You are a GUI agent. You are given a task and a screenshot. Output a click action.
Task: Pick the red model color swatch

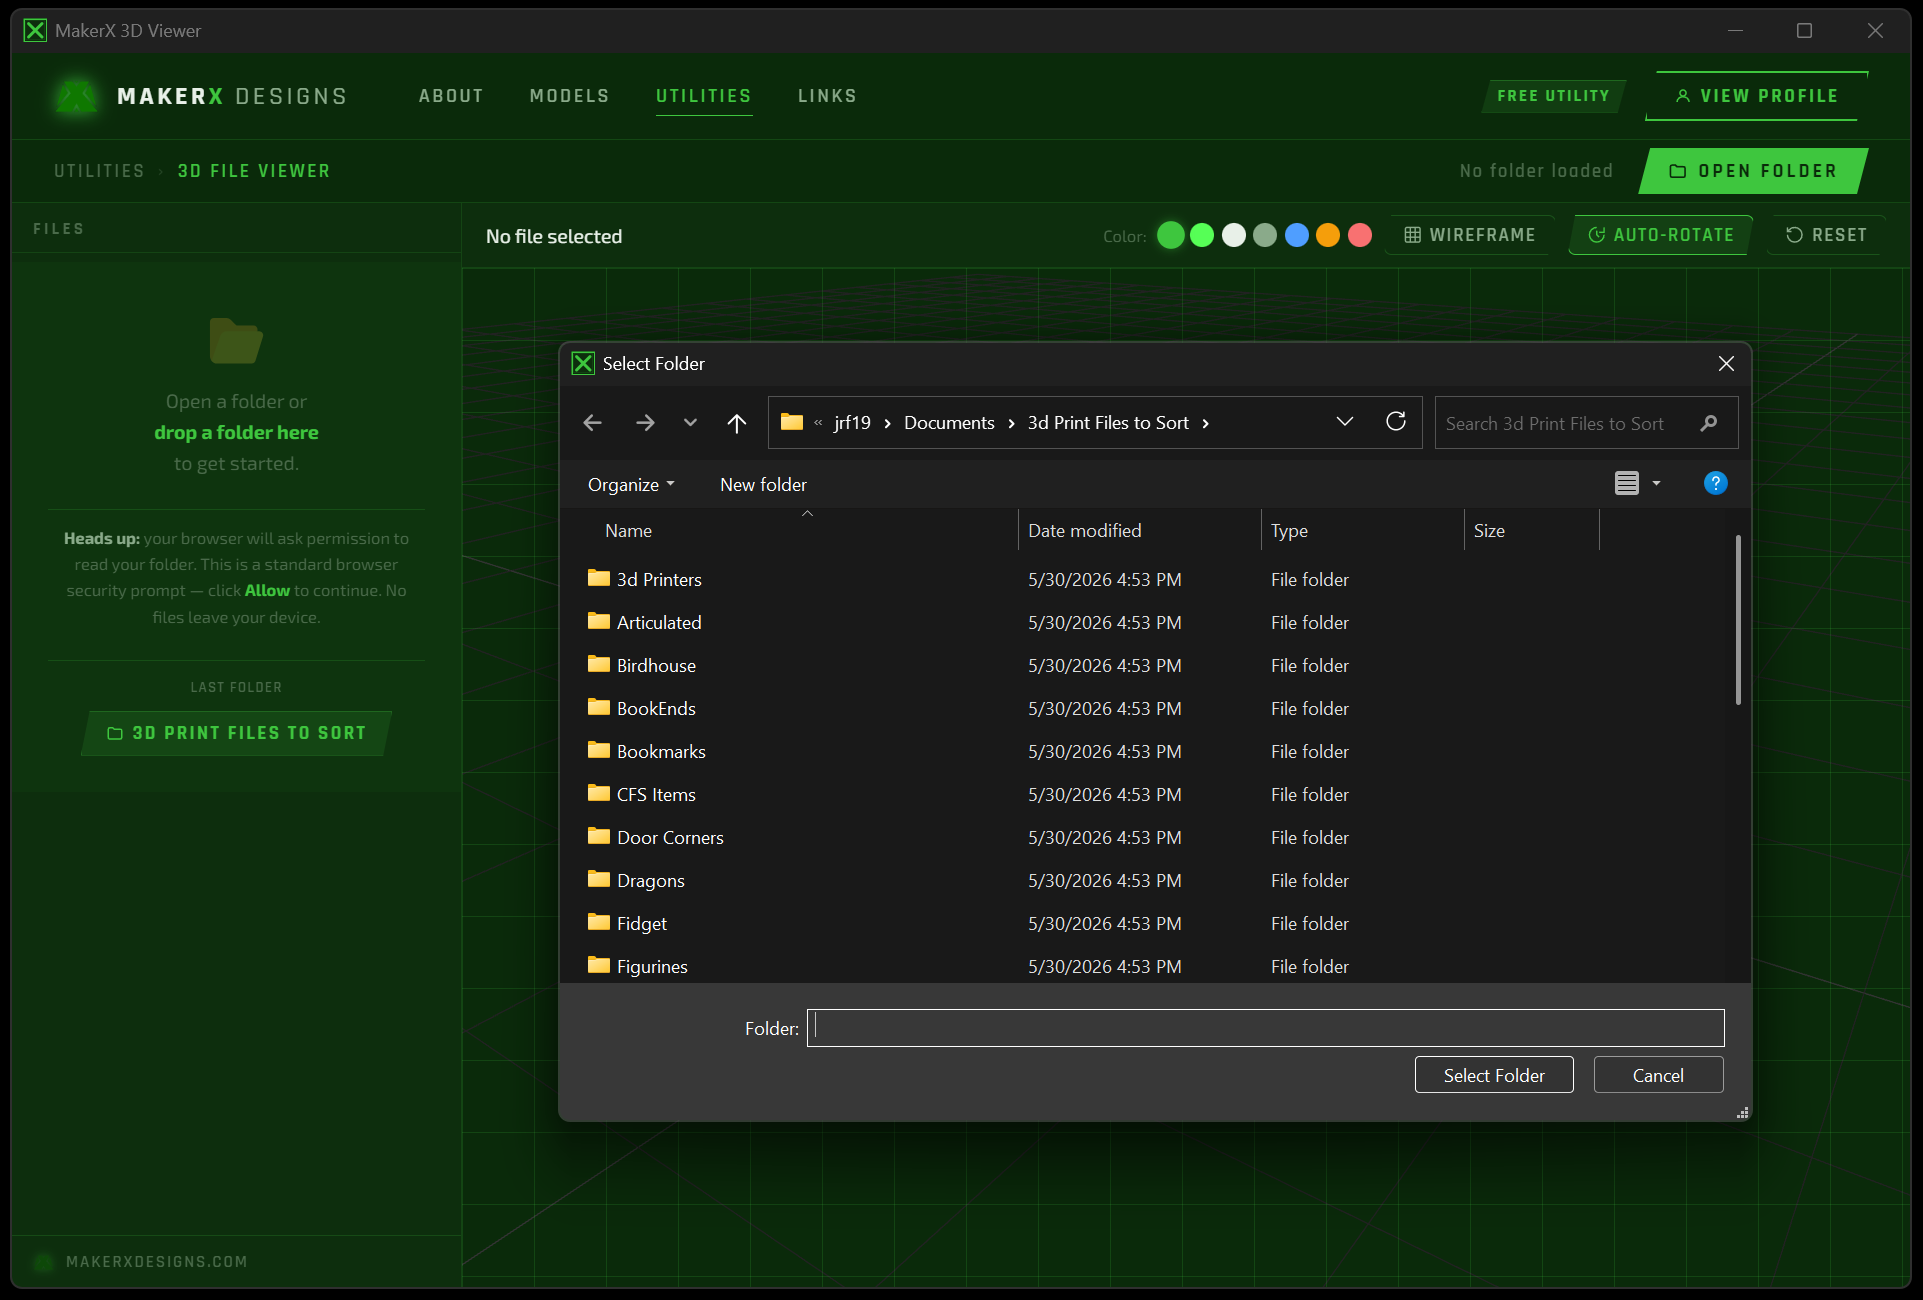click(x=1360, y=235)
